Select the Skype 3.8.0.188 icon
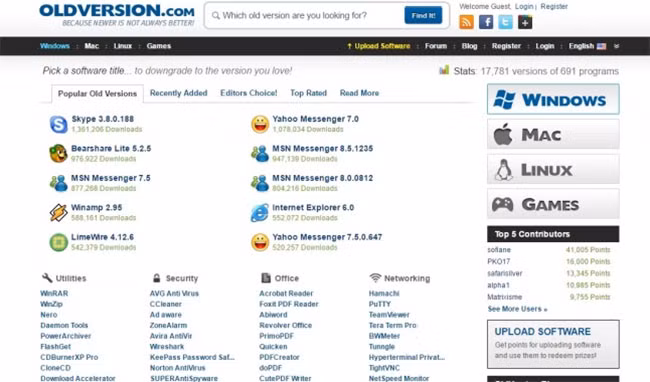This screenshot has height=382, width=650. pos(58,124)
